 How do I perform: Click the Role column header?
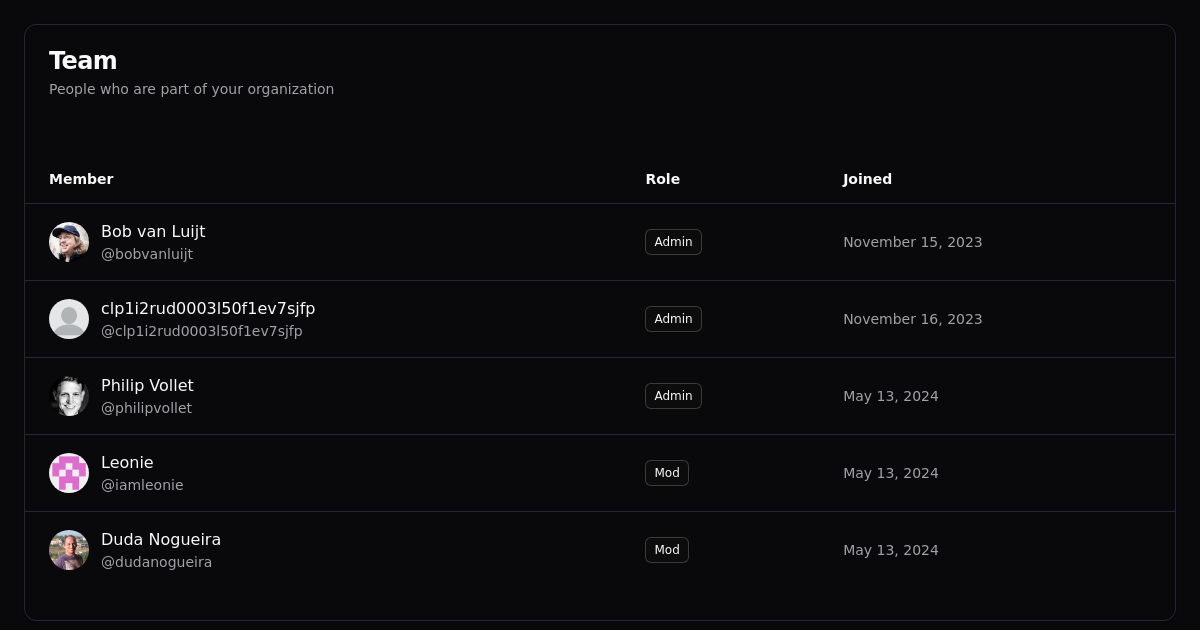click(x=662, y=179)
